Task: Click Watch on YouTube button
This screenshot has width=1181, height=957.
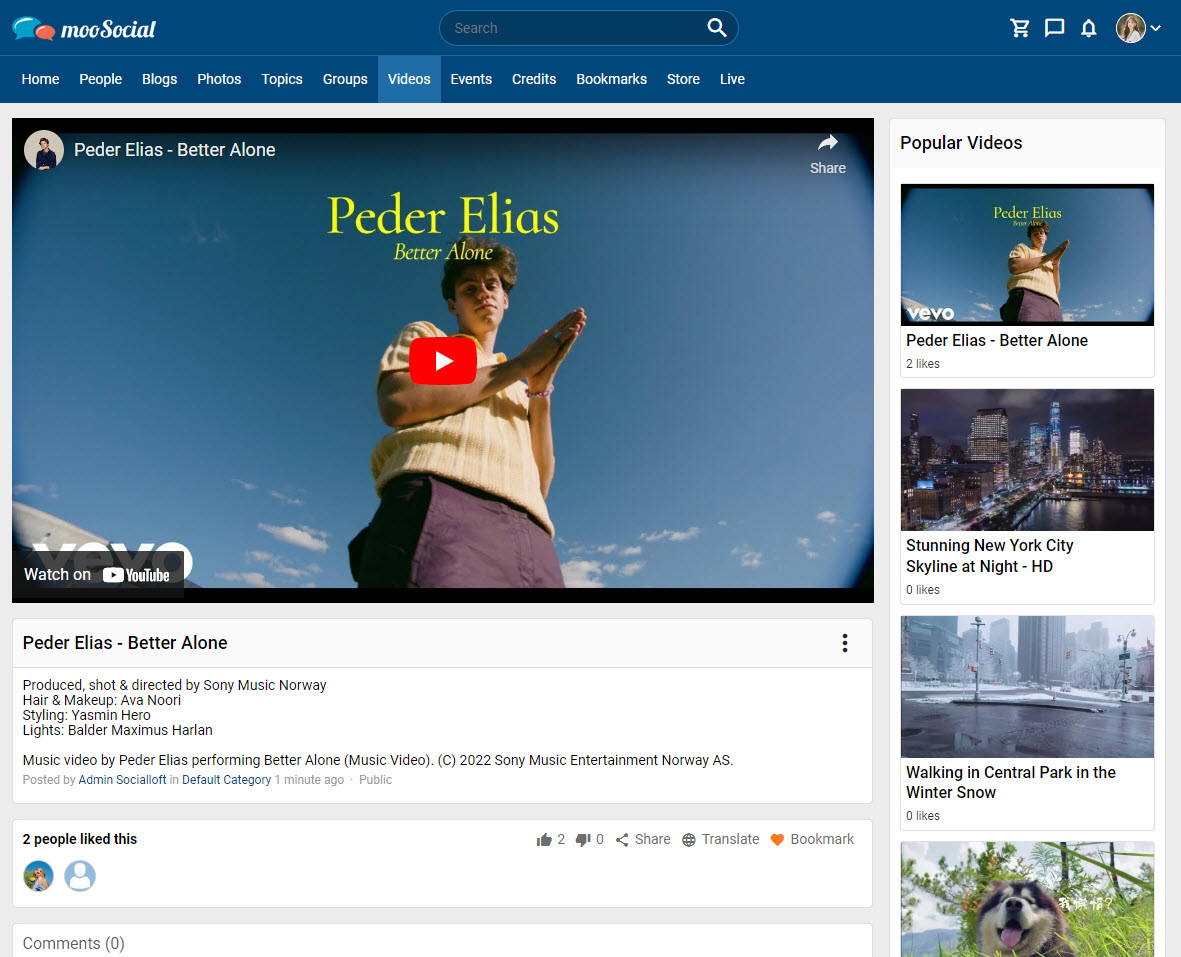Action: point(98,575)
